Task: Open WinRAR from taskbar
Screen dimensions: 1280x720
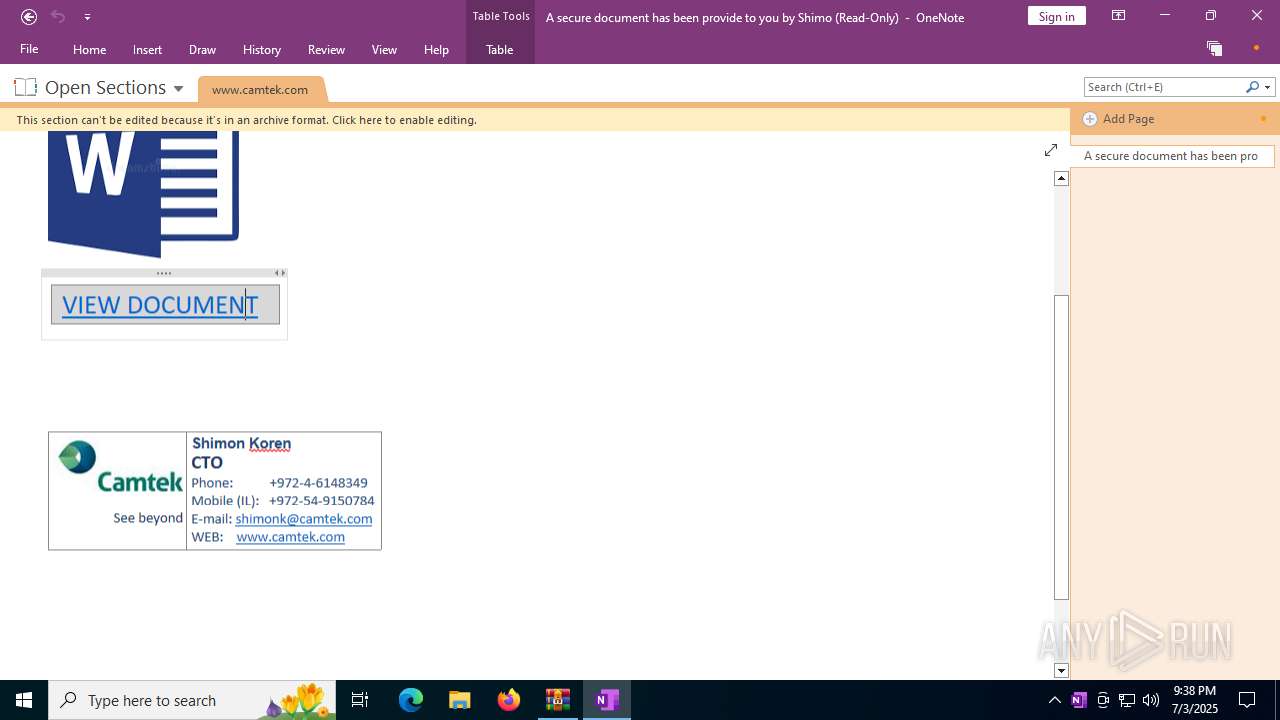Action: (558, 700)
